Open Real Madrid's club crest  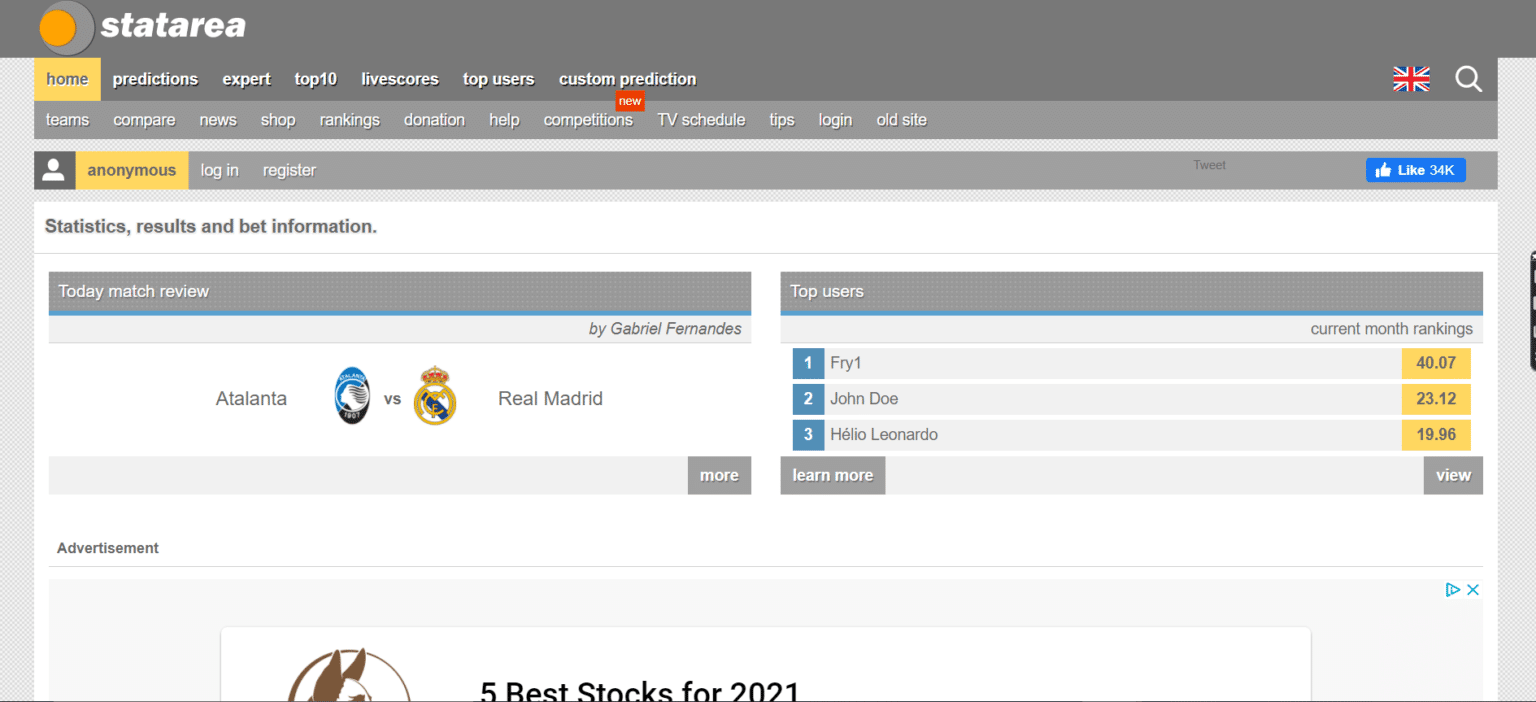click(435, 396)
